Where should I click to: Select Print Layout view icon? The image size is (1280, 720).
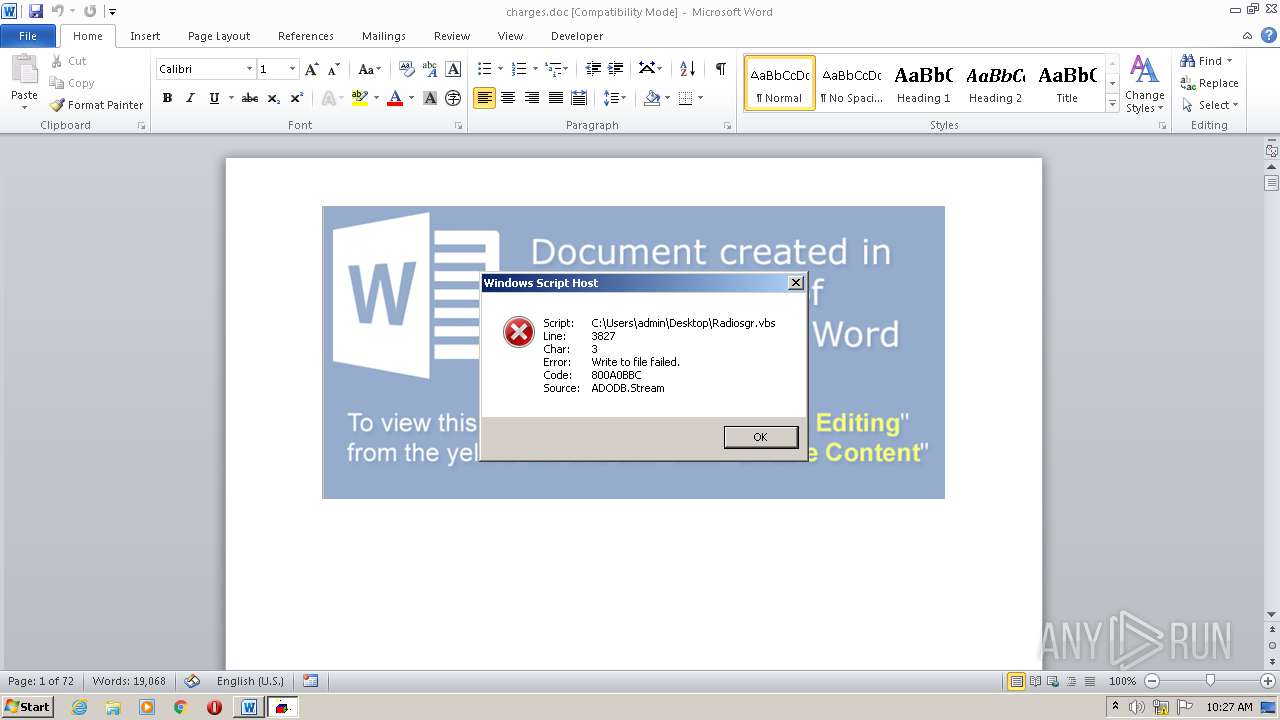1016,681
